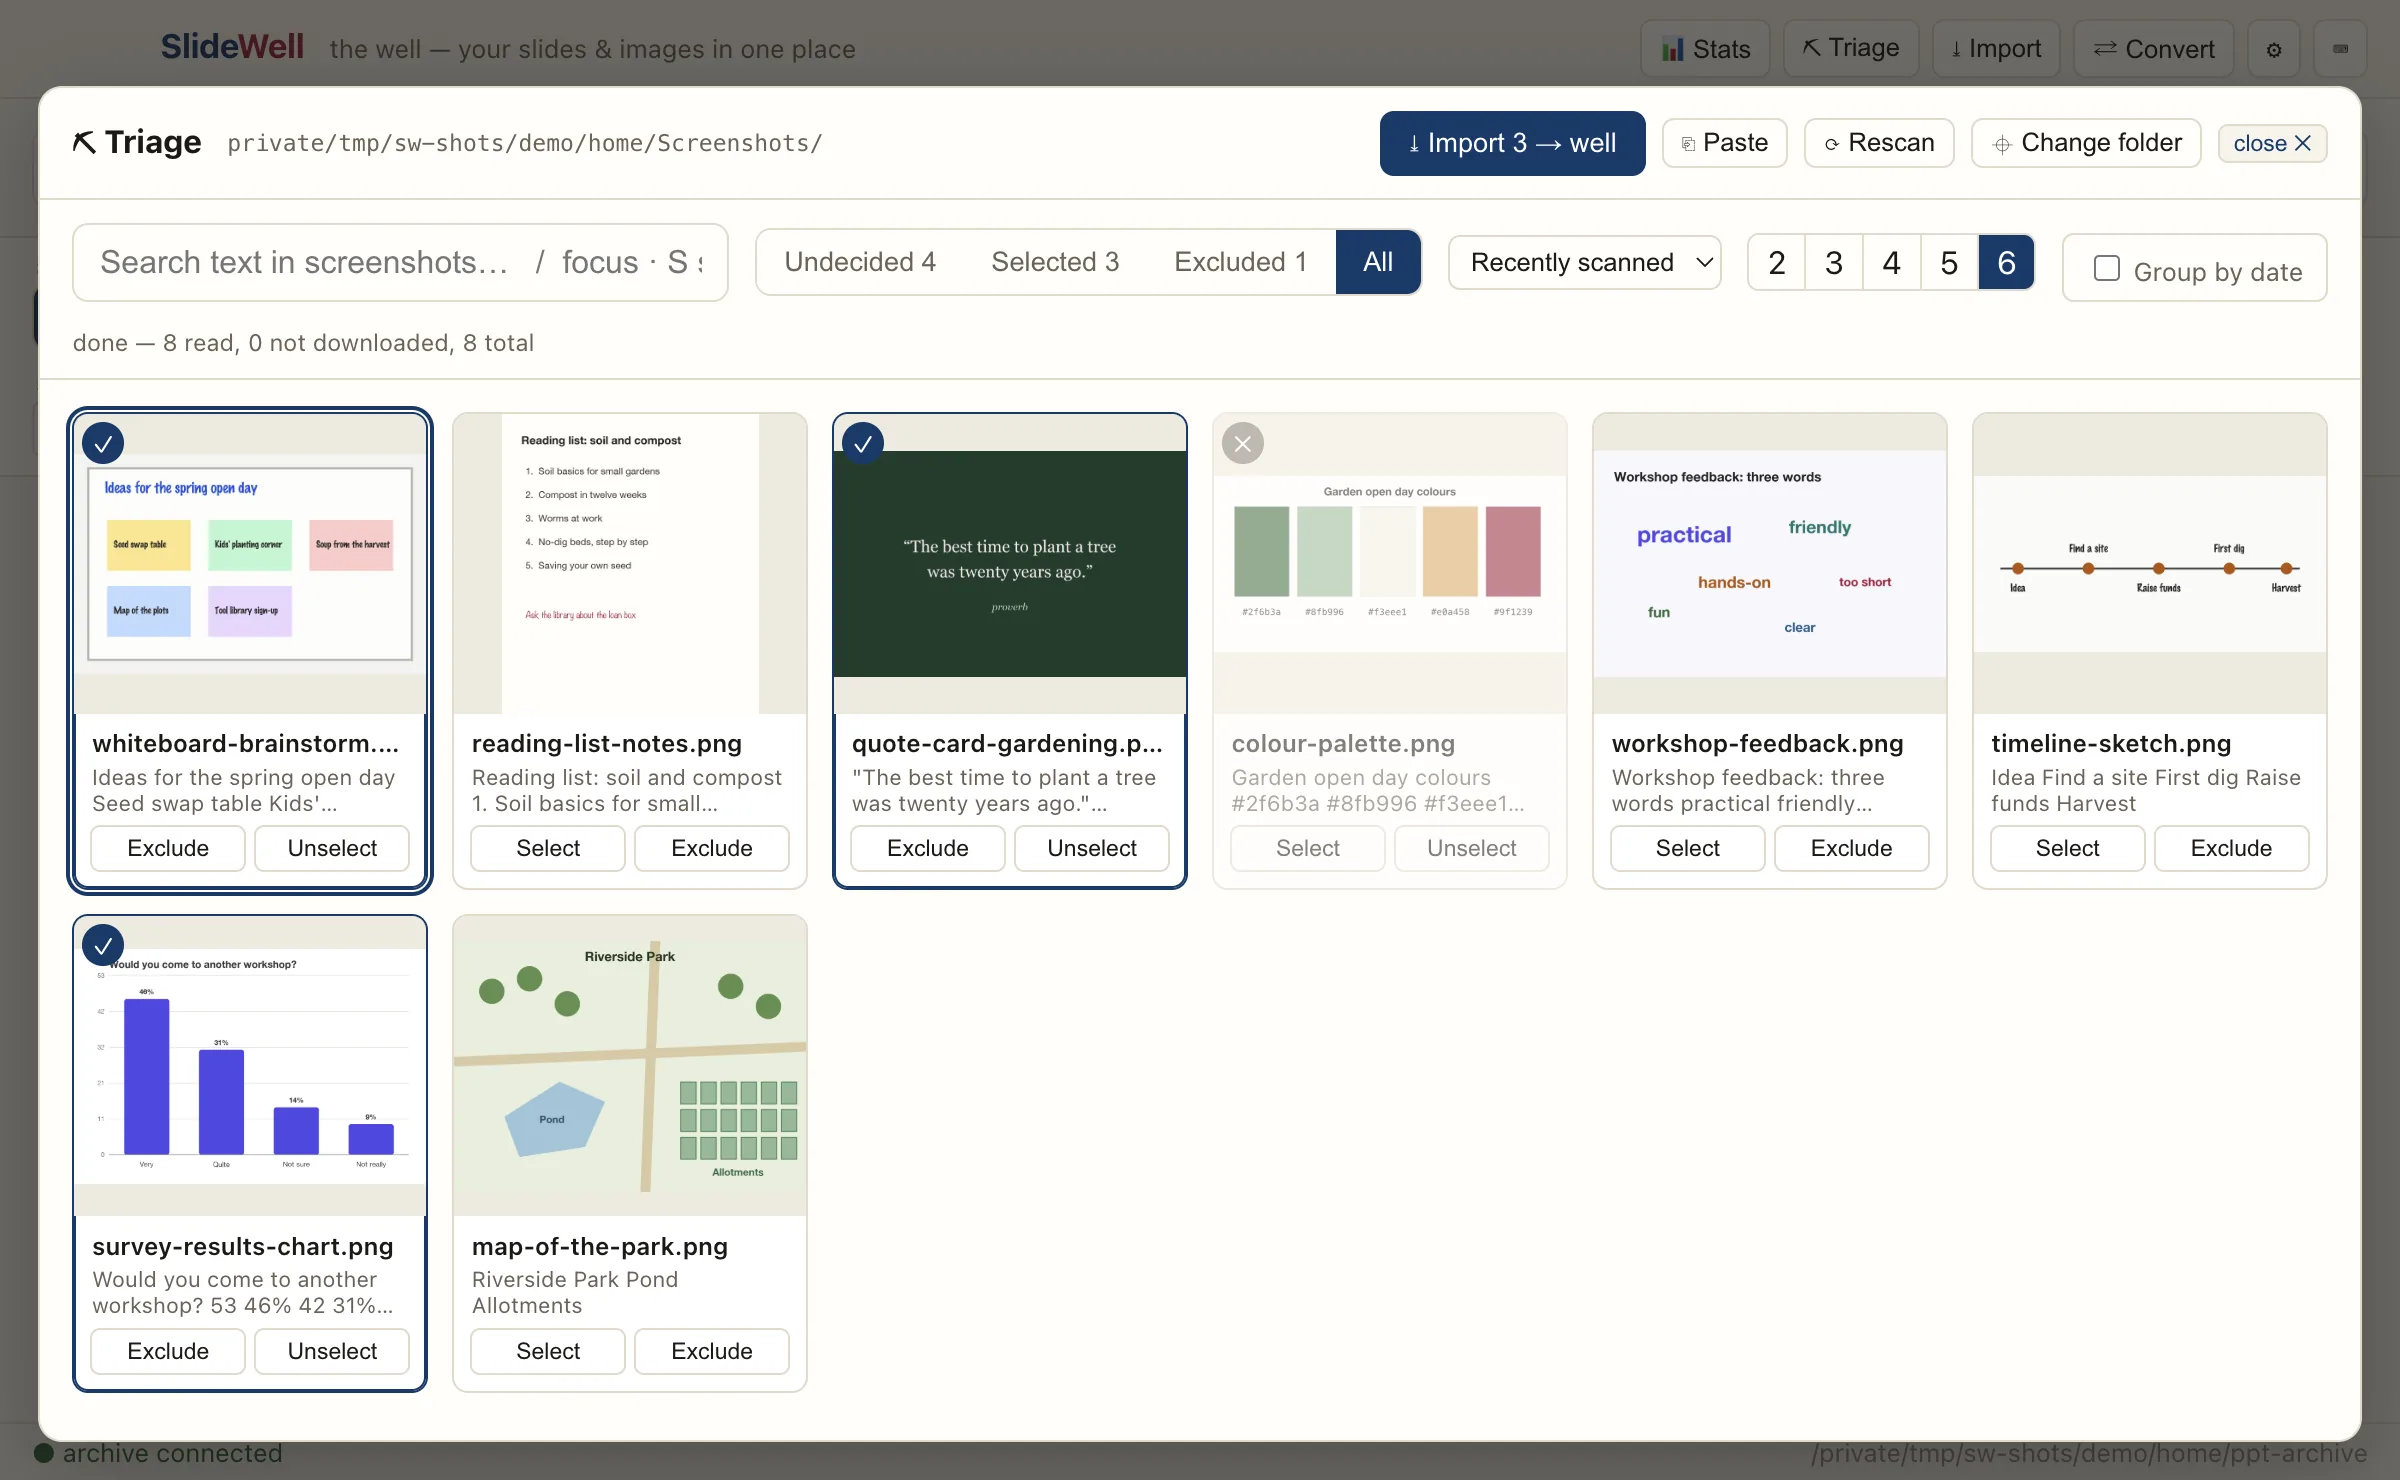This screenshot has width=2400, height=1480.
Task: Open the reading-list-notes thumbnail
Action: pos(630,564)
